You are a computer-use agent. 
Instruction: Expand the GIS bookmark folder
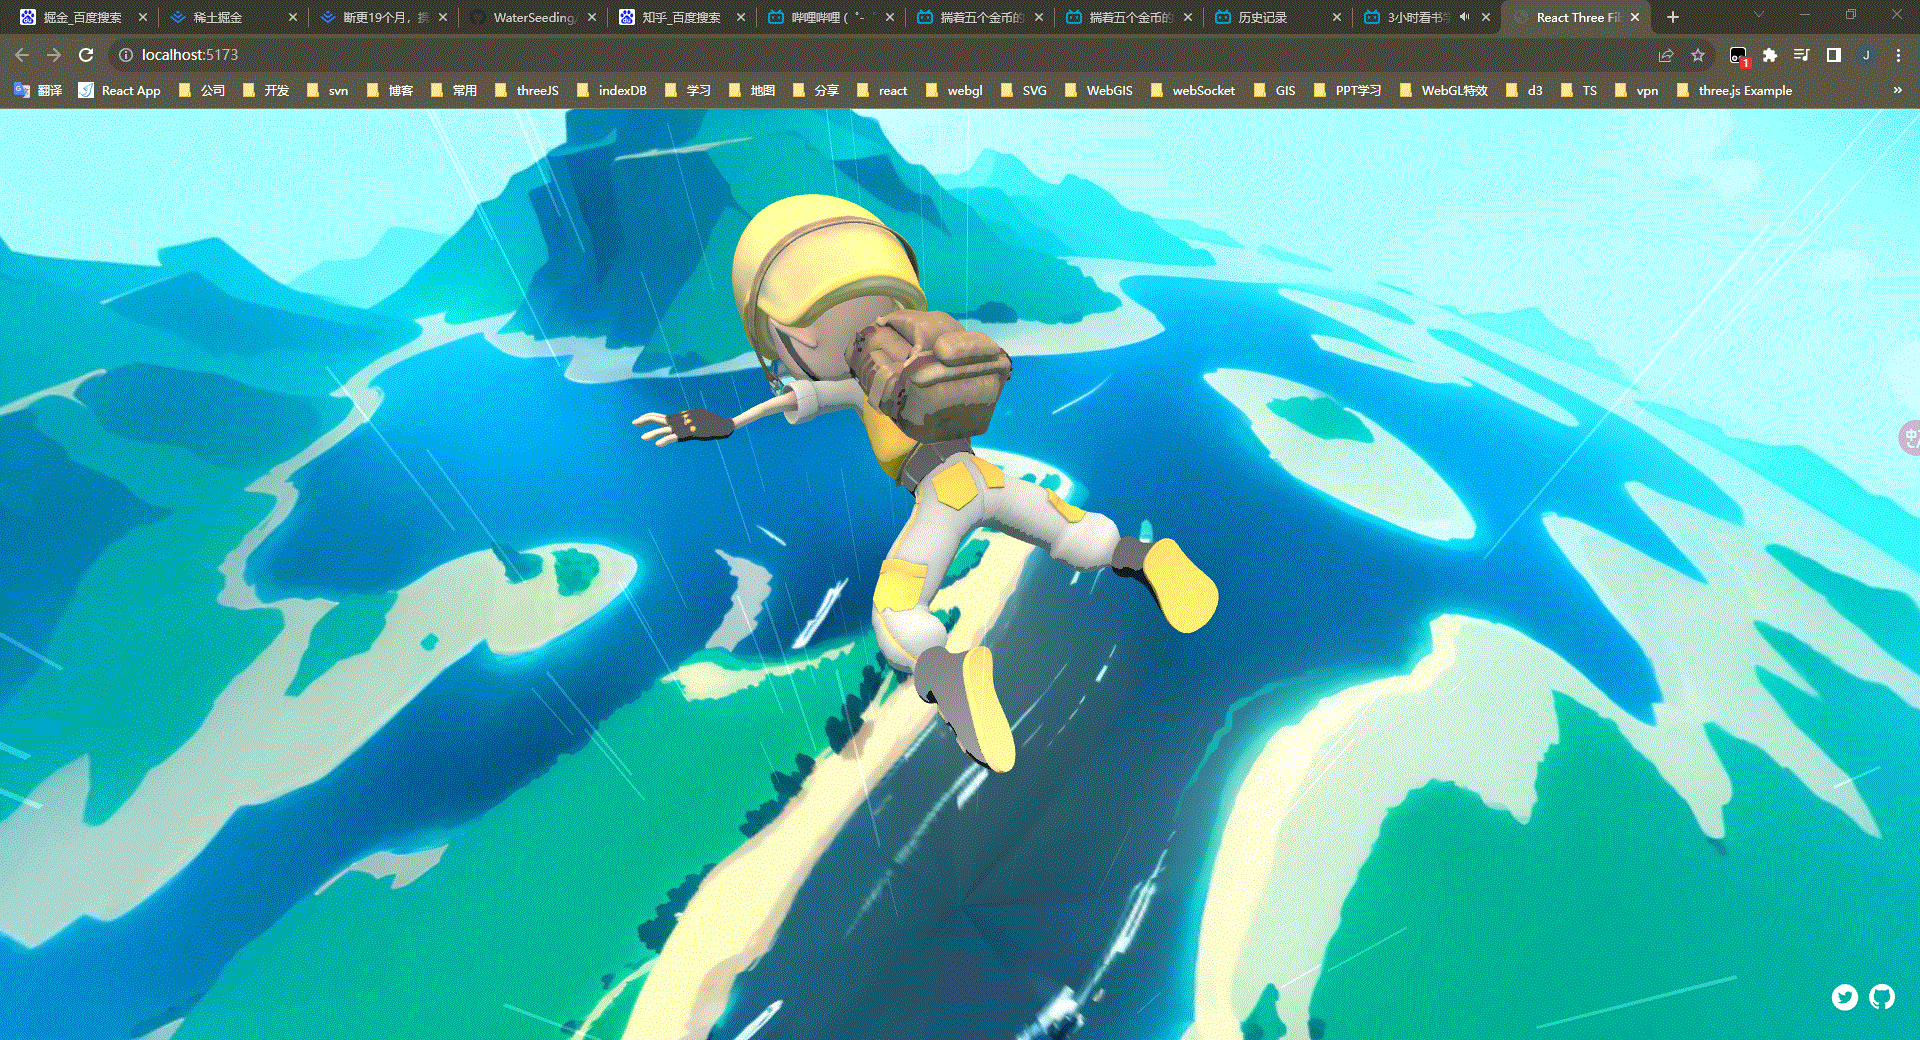1274,90
